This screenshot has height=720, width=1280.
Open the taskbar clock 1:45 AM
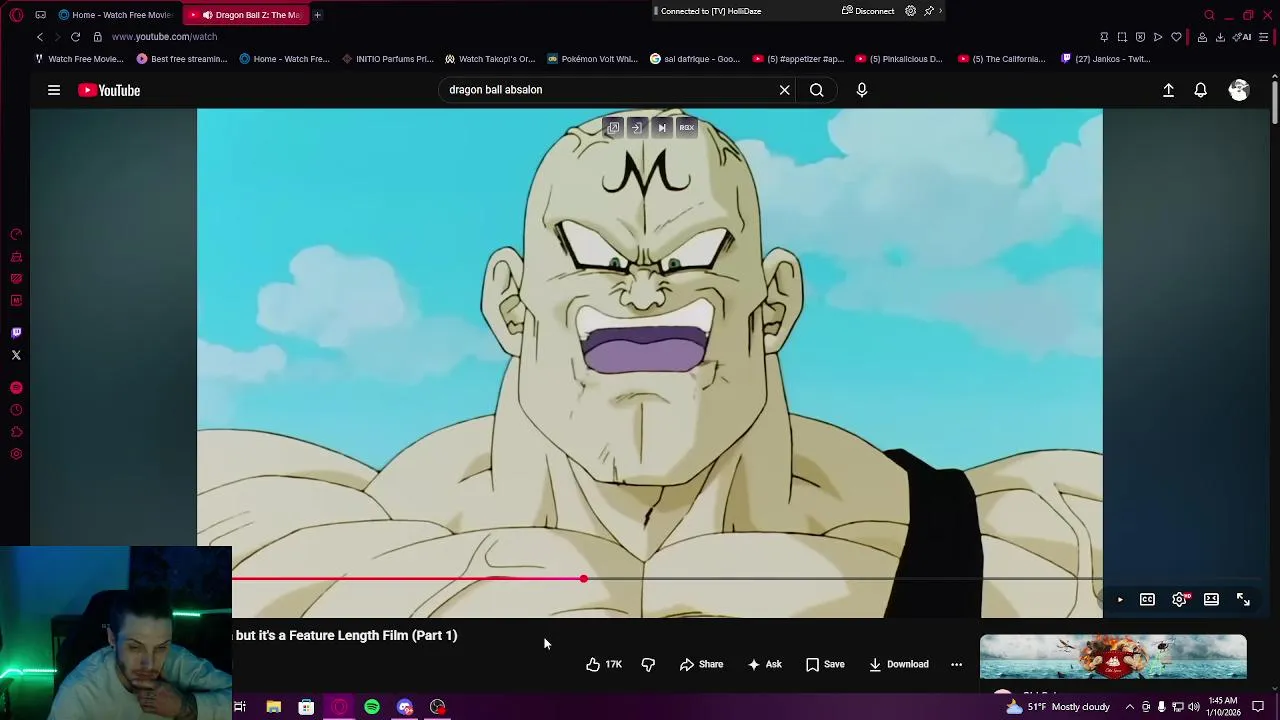tap(1223, 707)
